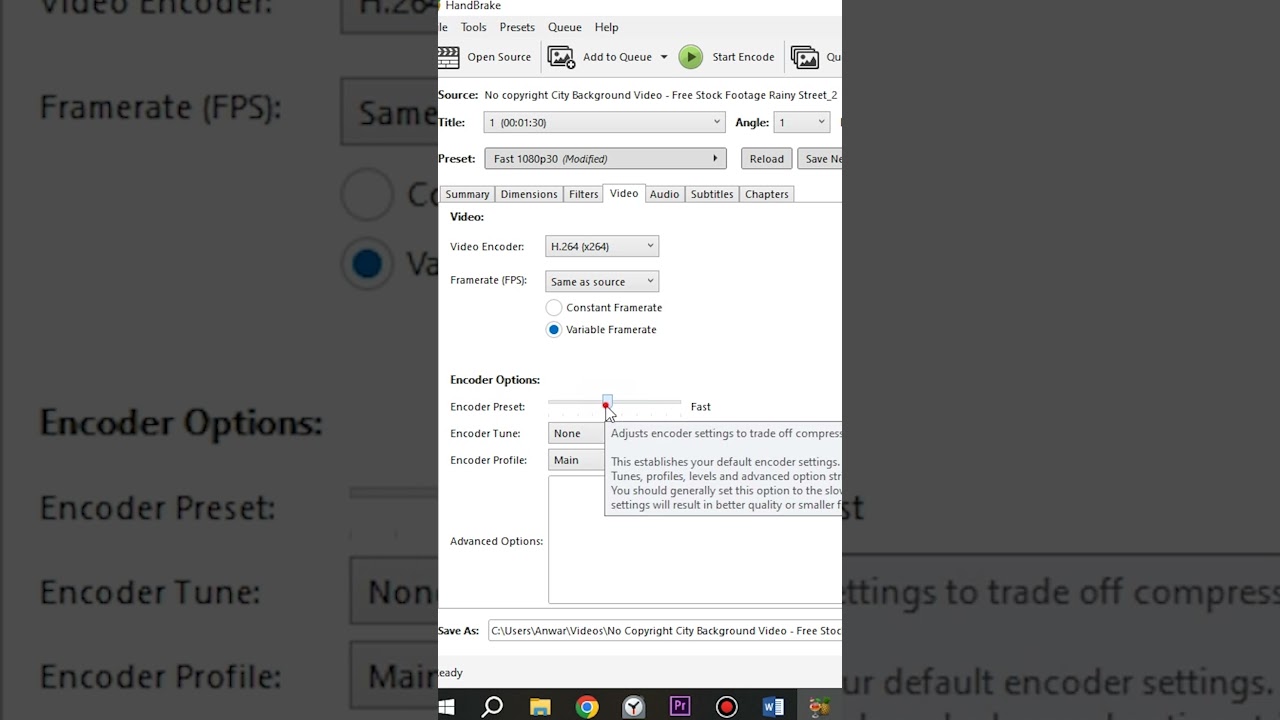Switch to the Audio tab
This screenshot has width=1280, height=720.
(664, 194)
